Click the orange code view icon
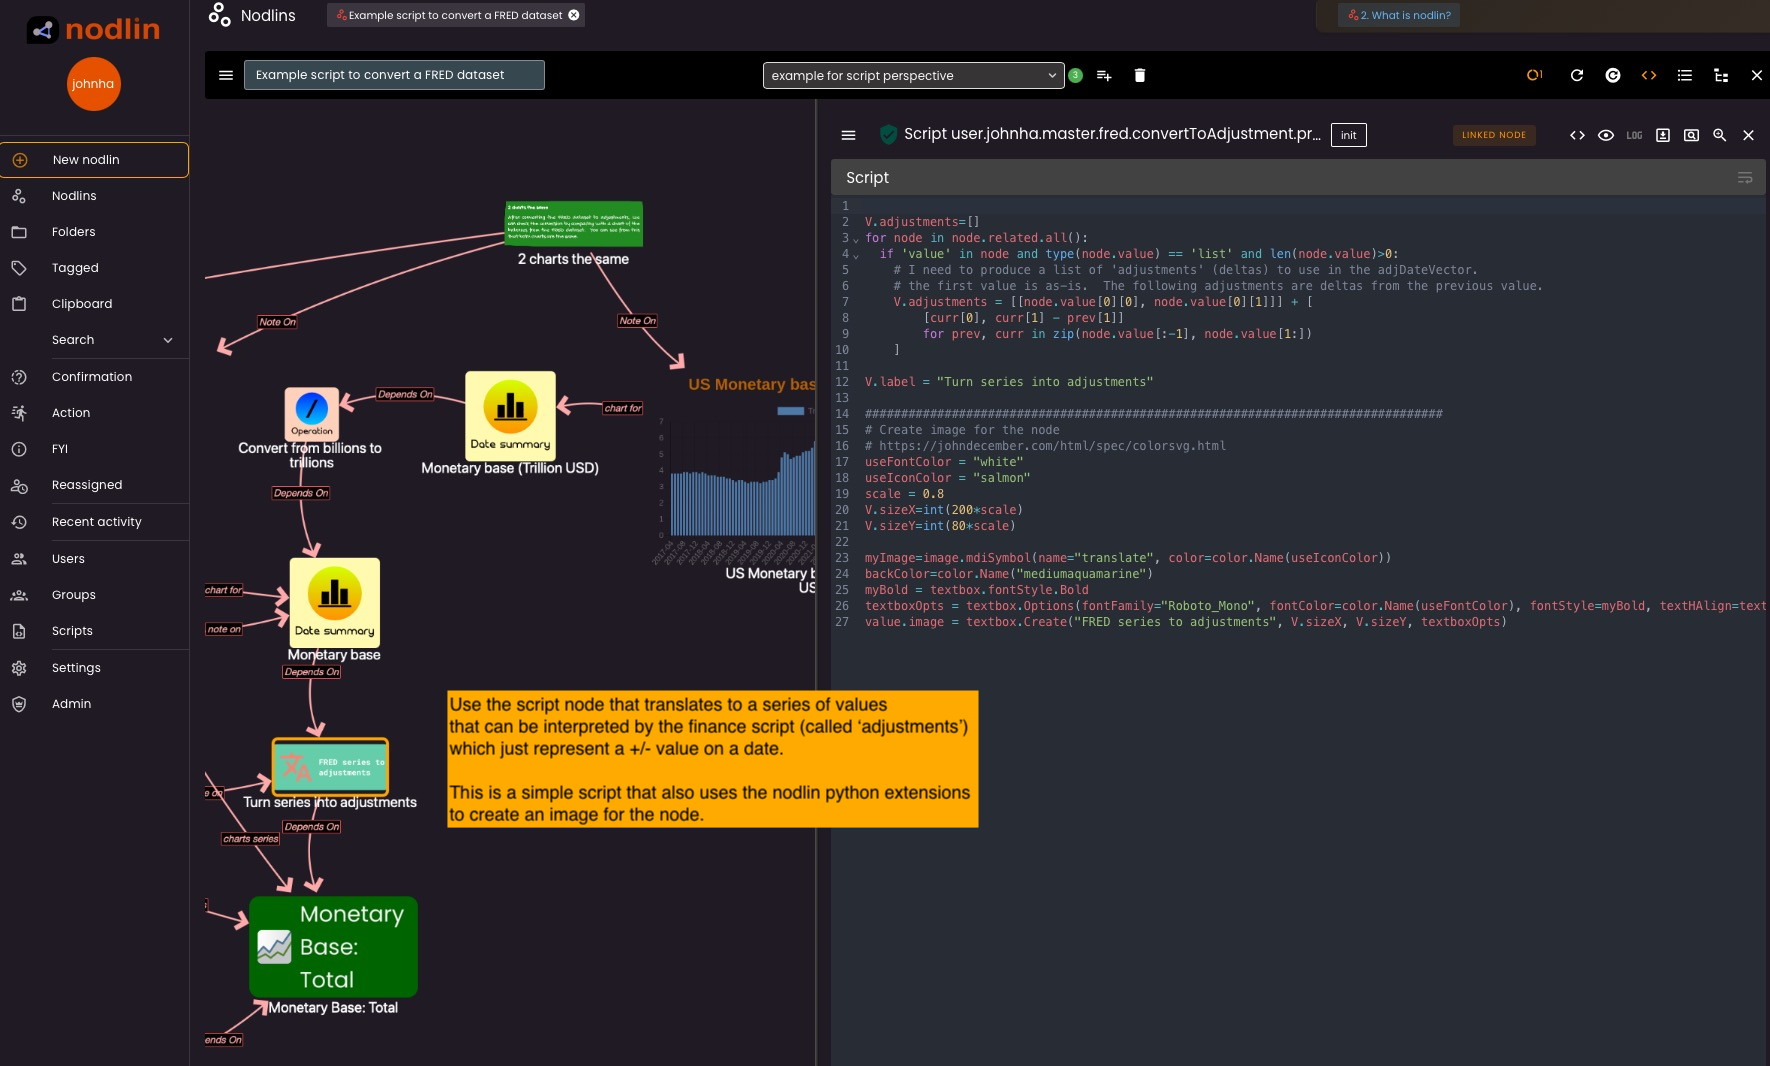Viewport: 1770px width, 1066px height. tap(1649, 76)
